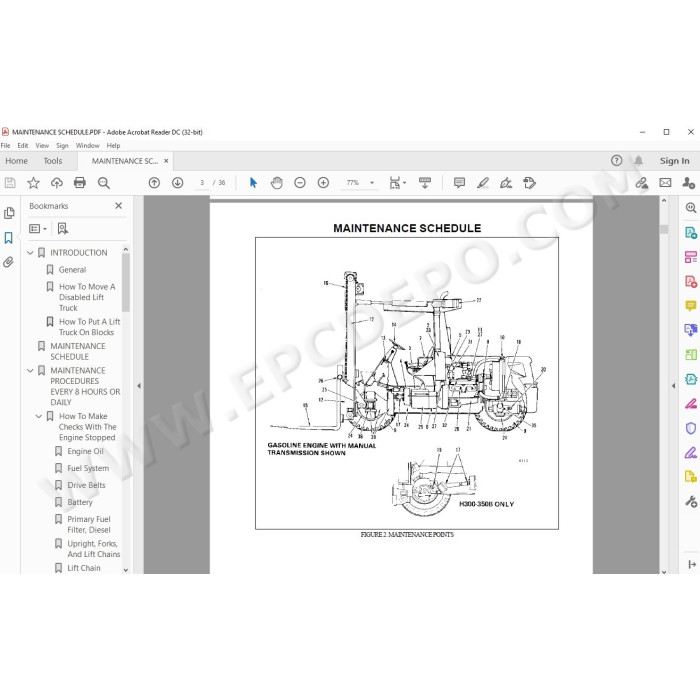Viewport: 700px width, 700px height.
Task: Go to the General bookmark
Action: 72,270
